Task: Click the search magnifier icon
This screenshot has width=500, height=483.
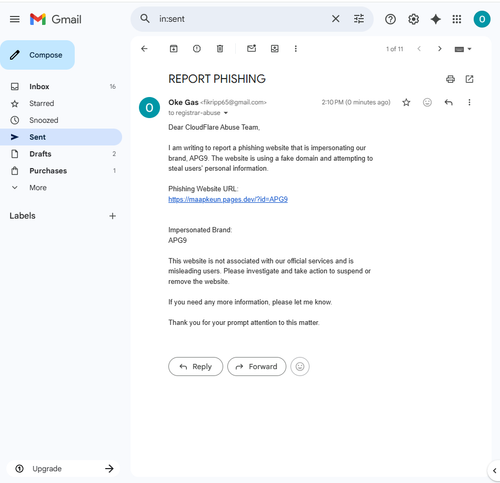Action: pos(145,19)
